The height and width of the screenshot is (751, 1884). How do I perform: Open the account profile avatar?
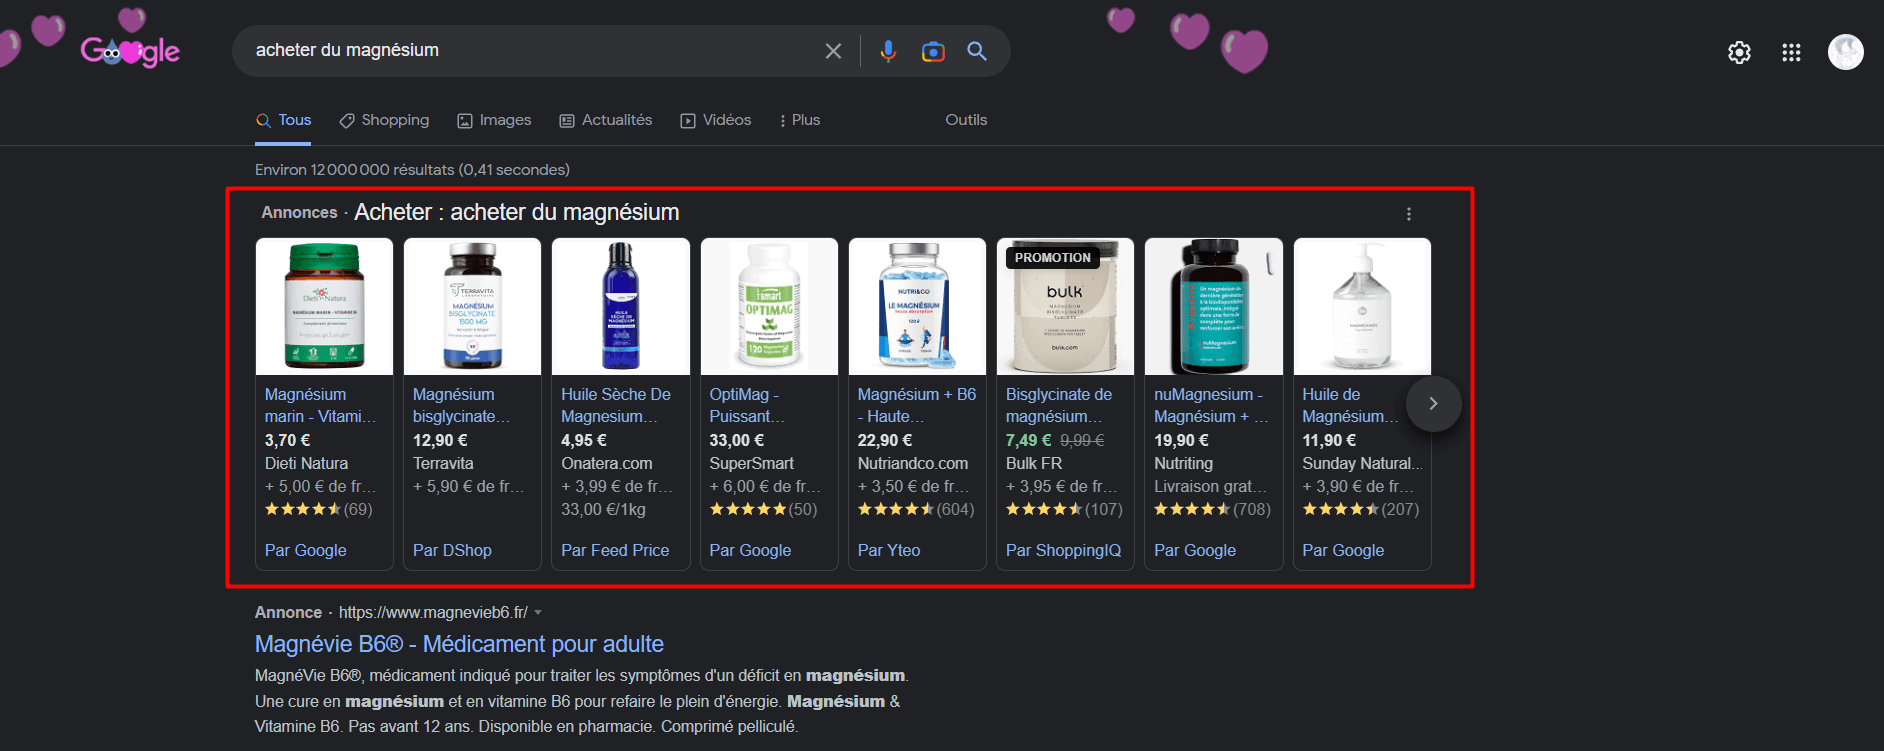[1846, 52]
